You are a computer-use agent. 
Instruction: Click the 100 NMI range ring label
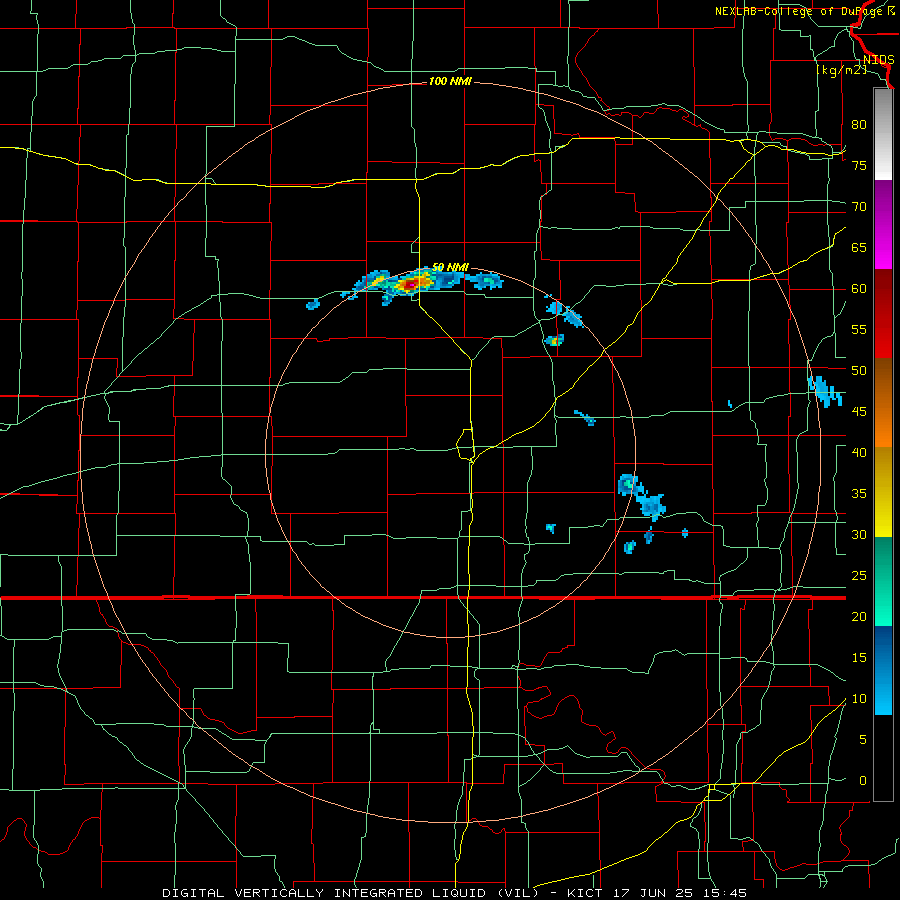point(450,82)
